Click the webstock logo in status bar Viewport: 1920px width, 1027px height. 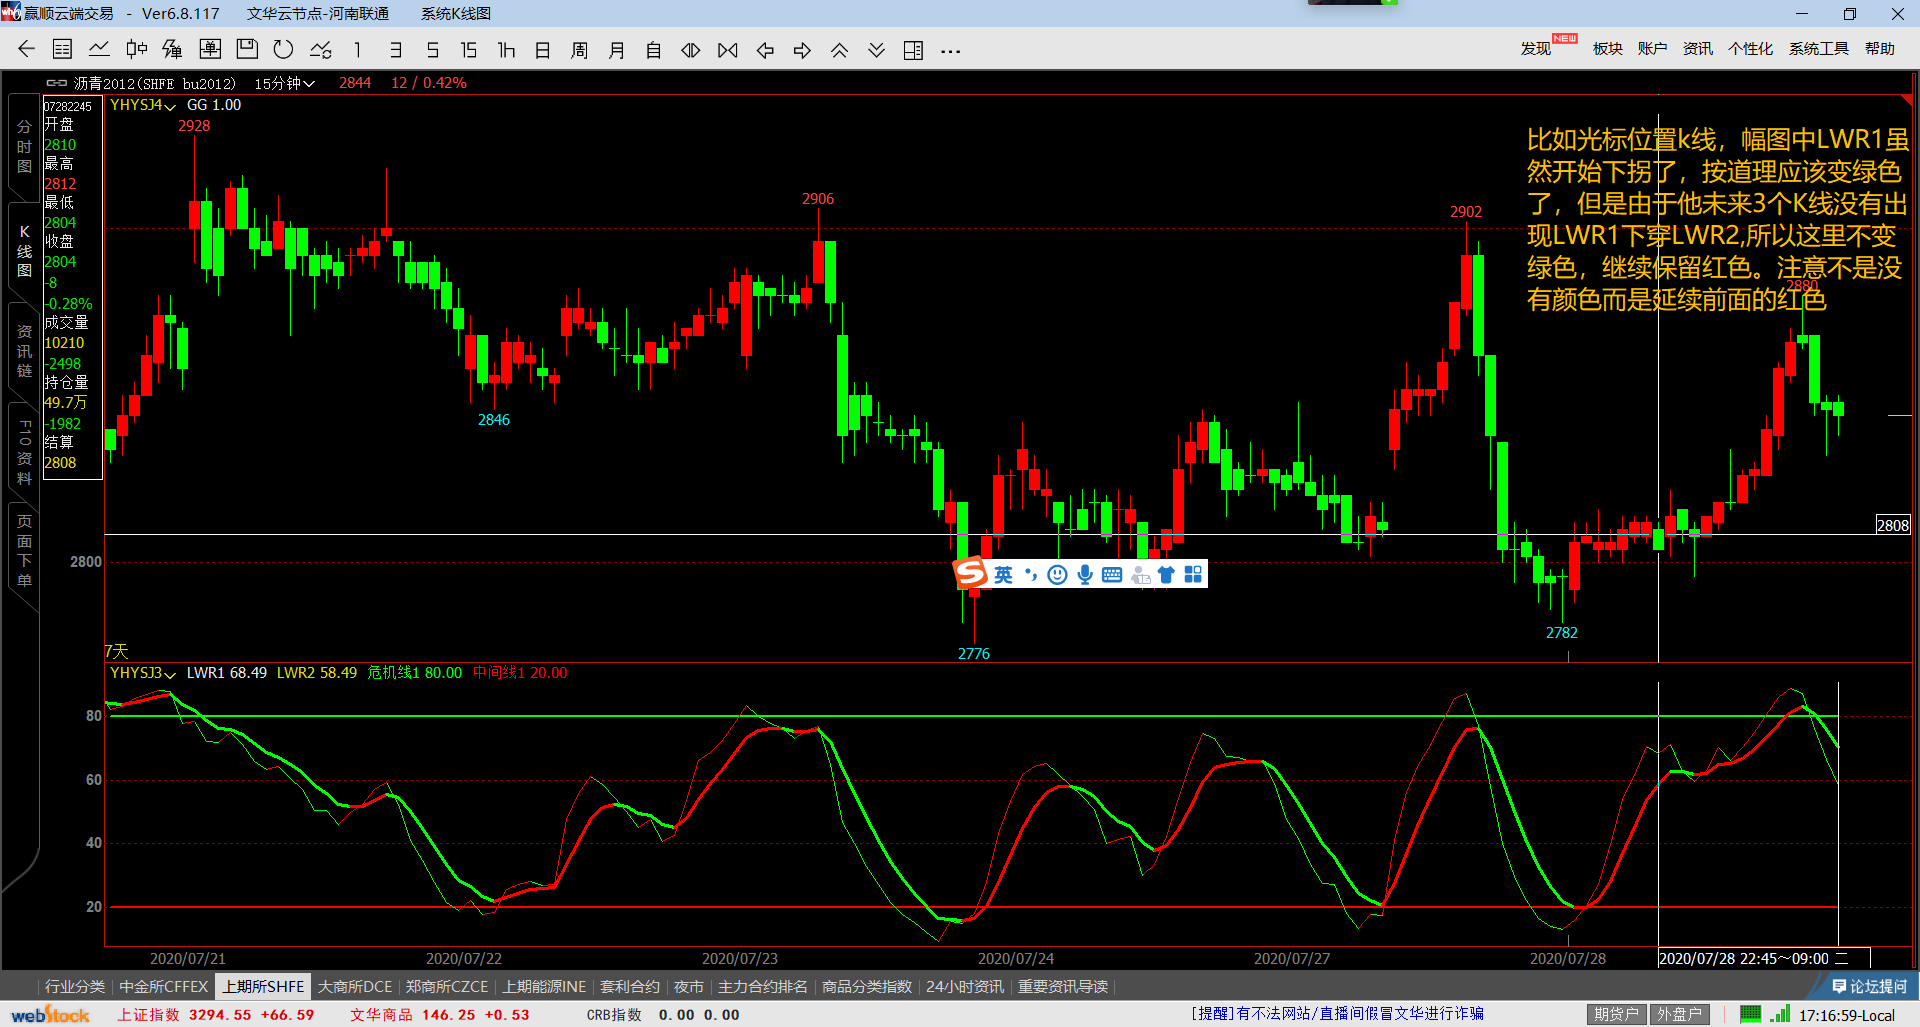click(x=50, y=1014)
